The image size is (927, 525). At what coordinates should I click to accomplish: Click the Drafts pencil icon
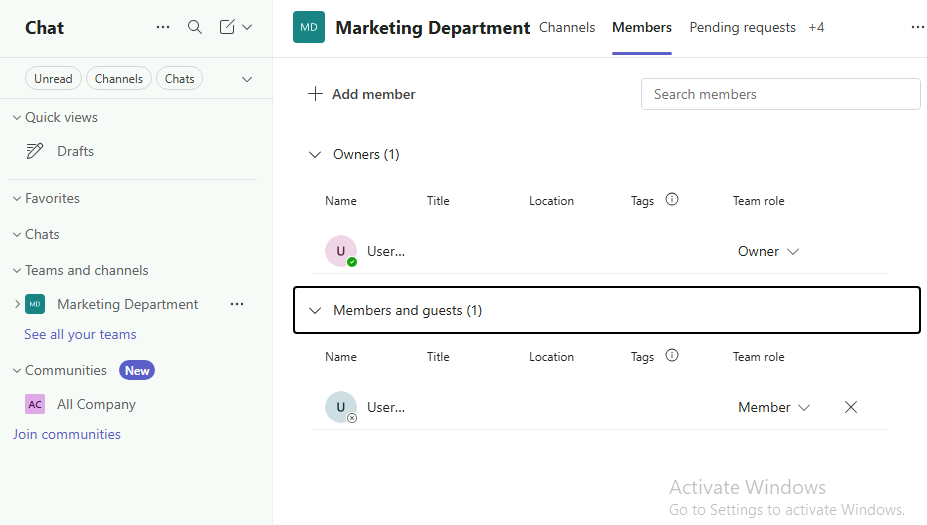pos(35,151)
